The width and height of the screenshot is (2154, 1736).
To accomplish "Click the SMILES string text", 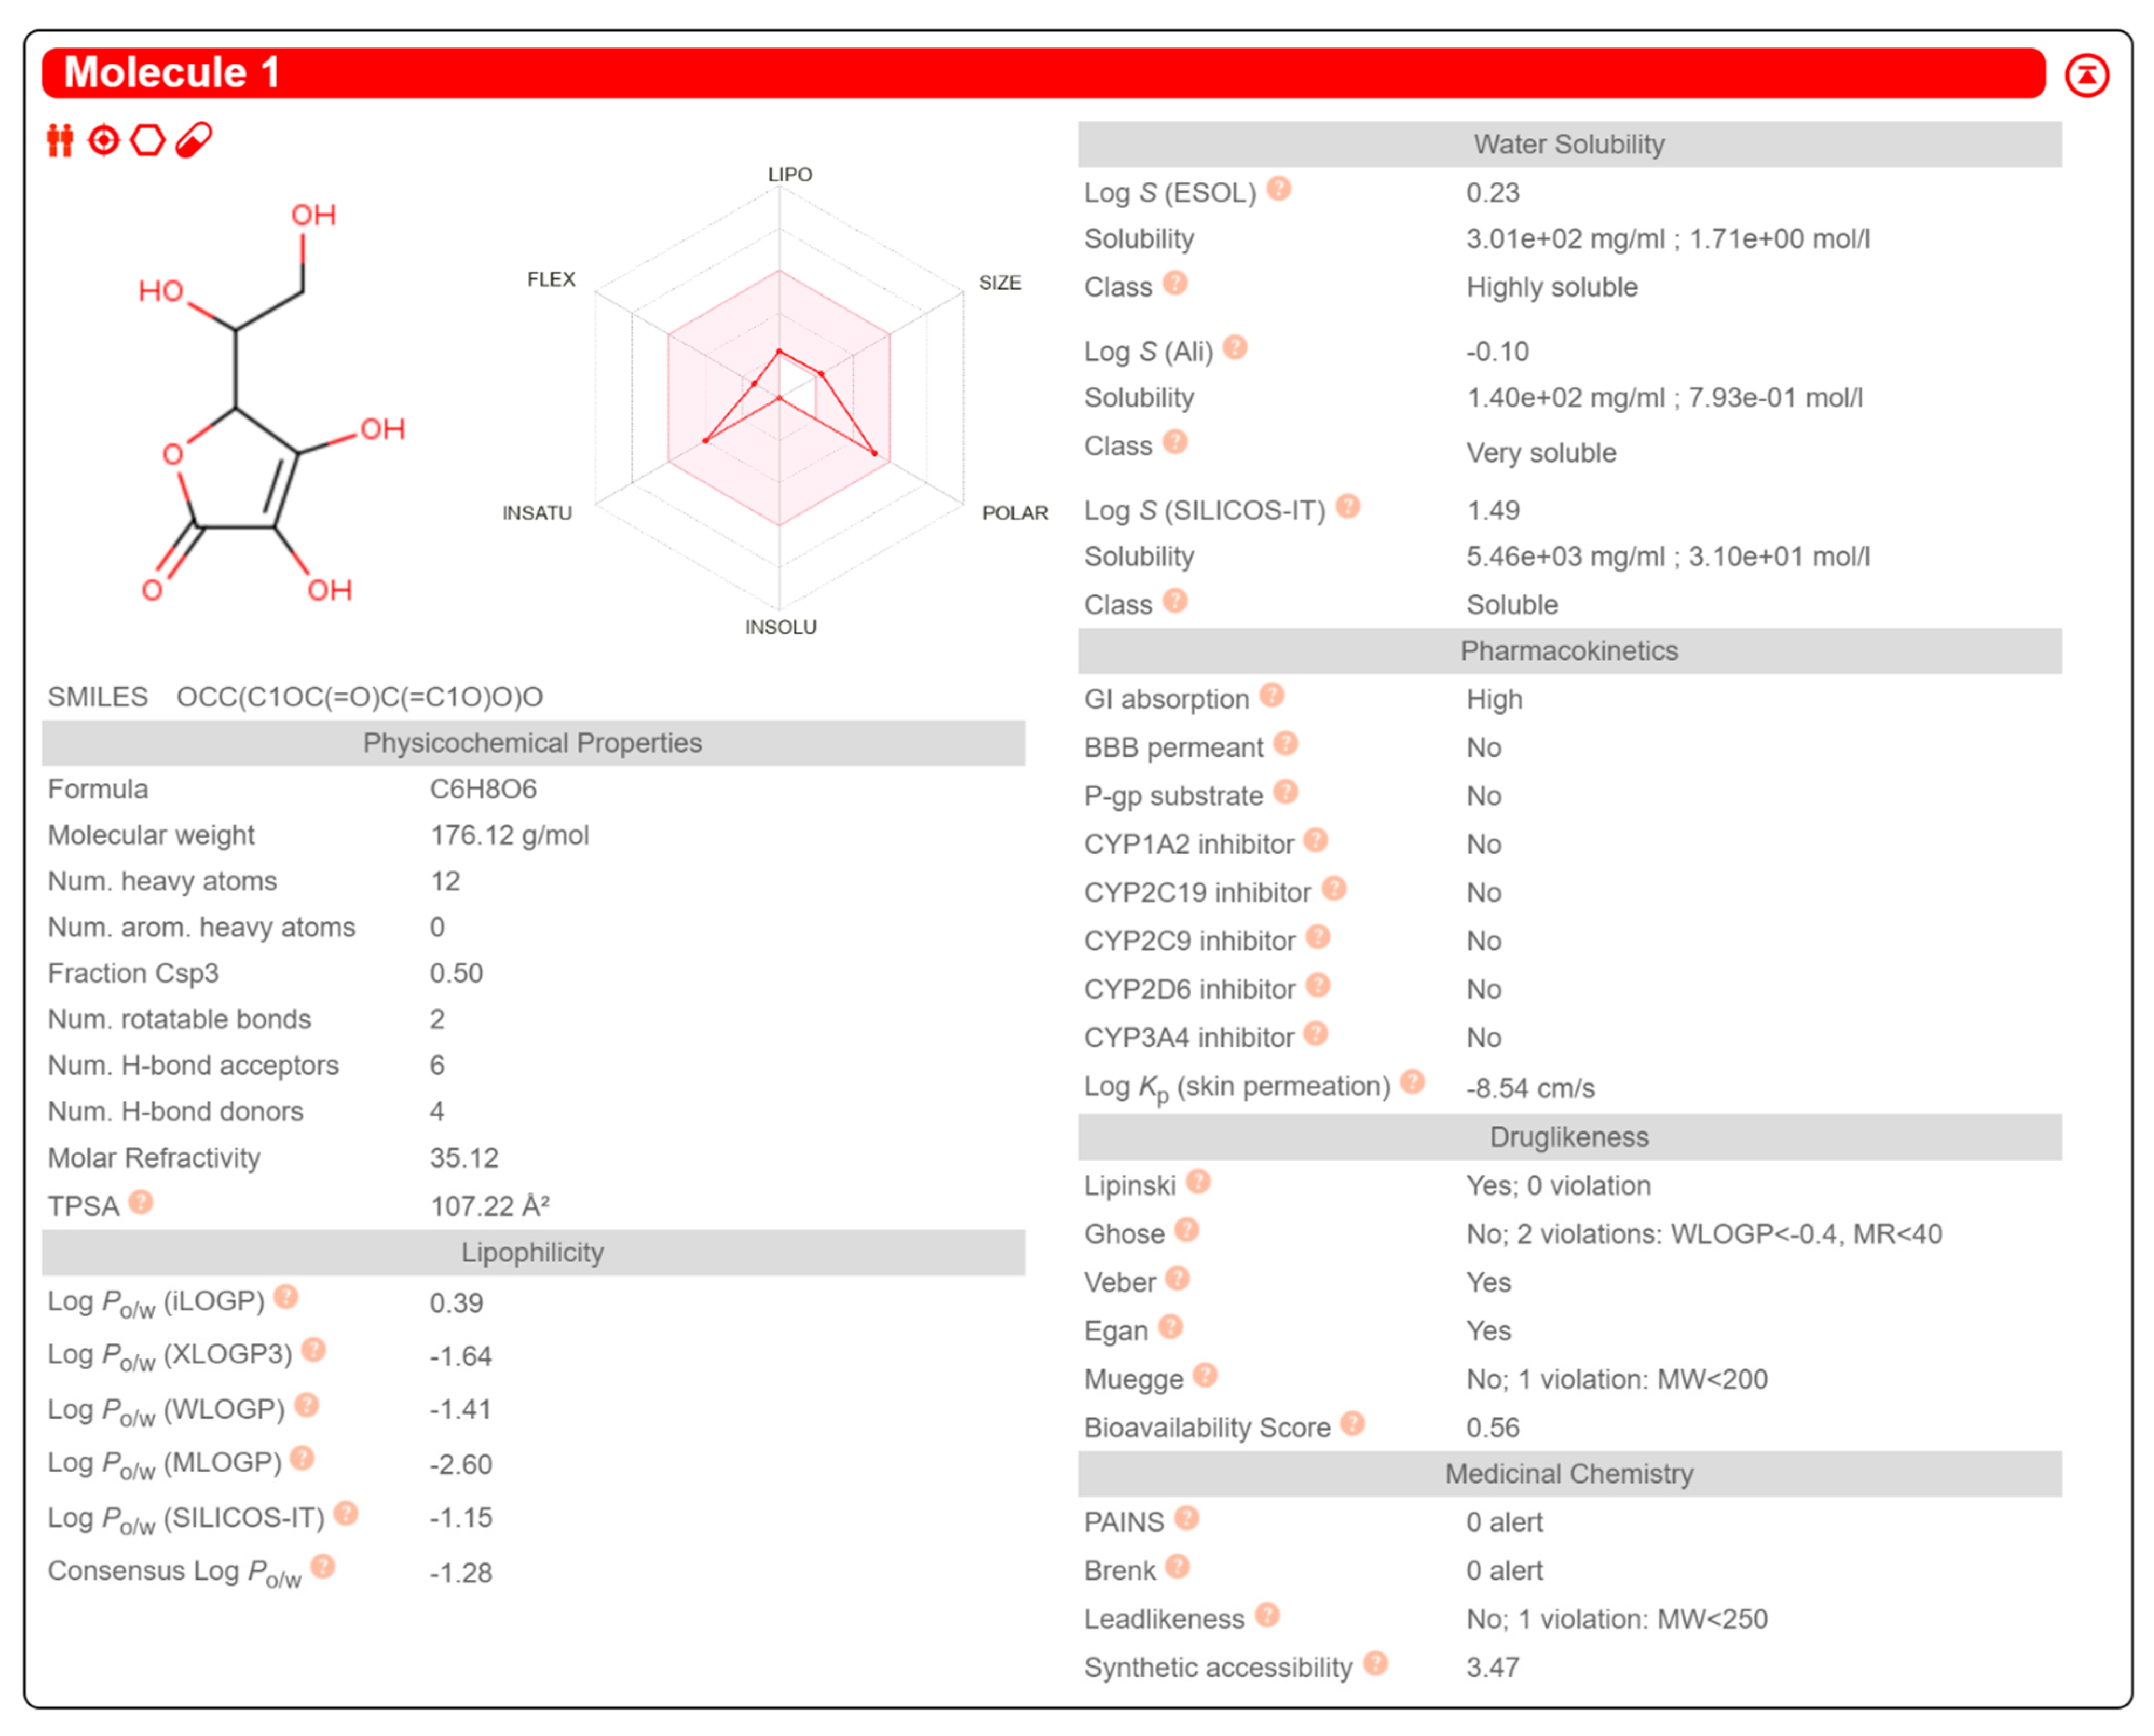I will [x=359, y=697].
